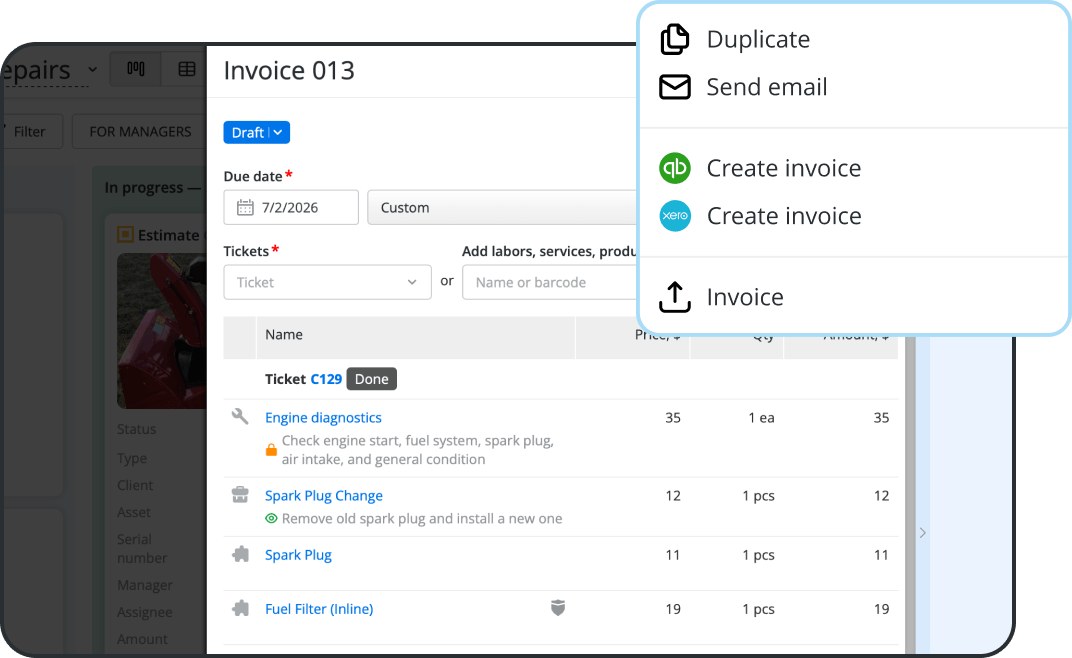The image size is (1072, 658).
Task: Switch to table view icon
Action: point(187,69)
